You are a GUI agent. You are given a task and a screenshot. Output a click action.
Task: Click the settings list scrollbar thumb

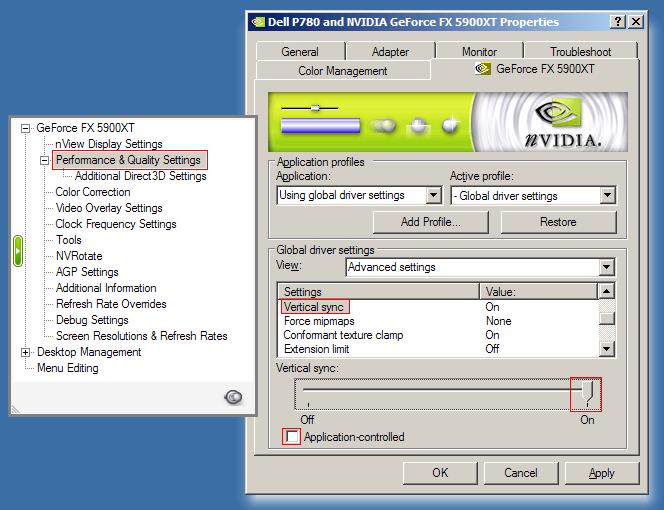[606, 319]
